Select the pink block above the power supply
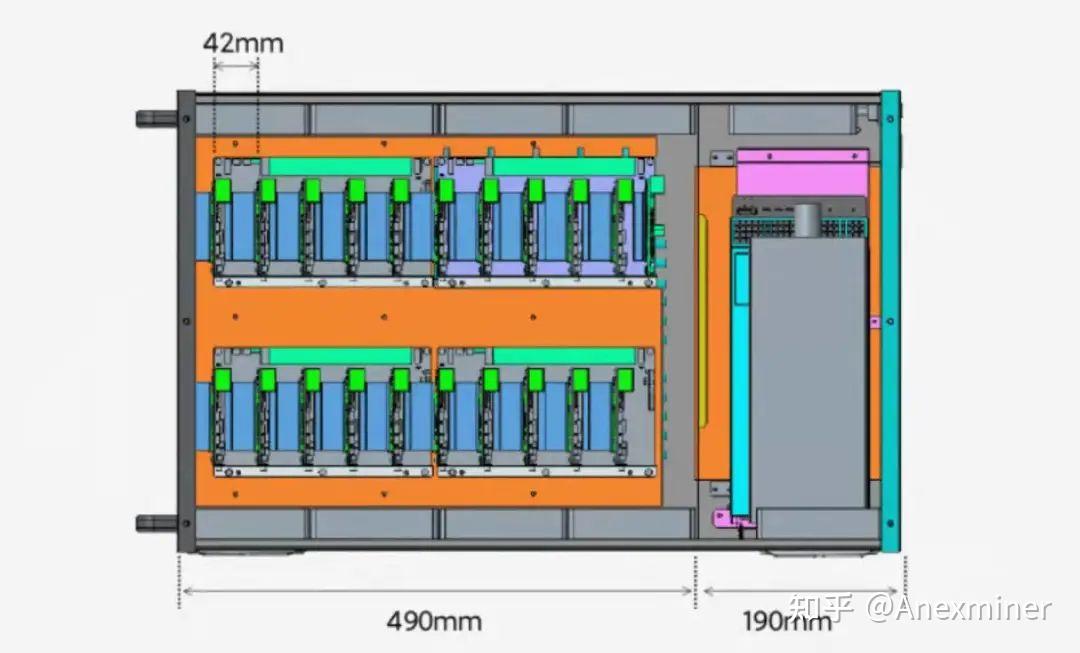Image resolution: width=1080 pixels, height=653 pixels. [802, 172]
